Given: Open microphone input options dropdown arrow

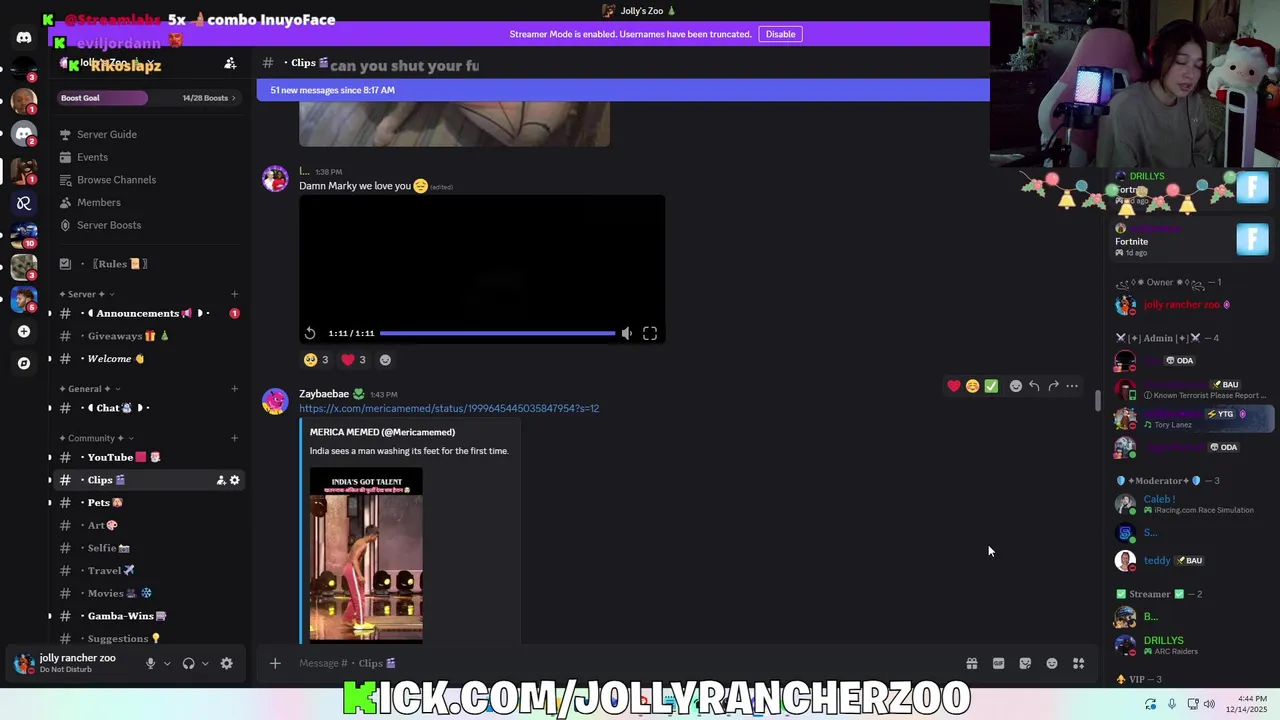Looking at the screenshot, I should (167, 663).
